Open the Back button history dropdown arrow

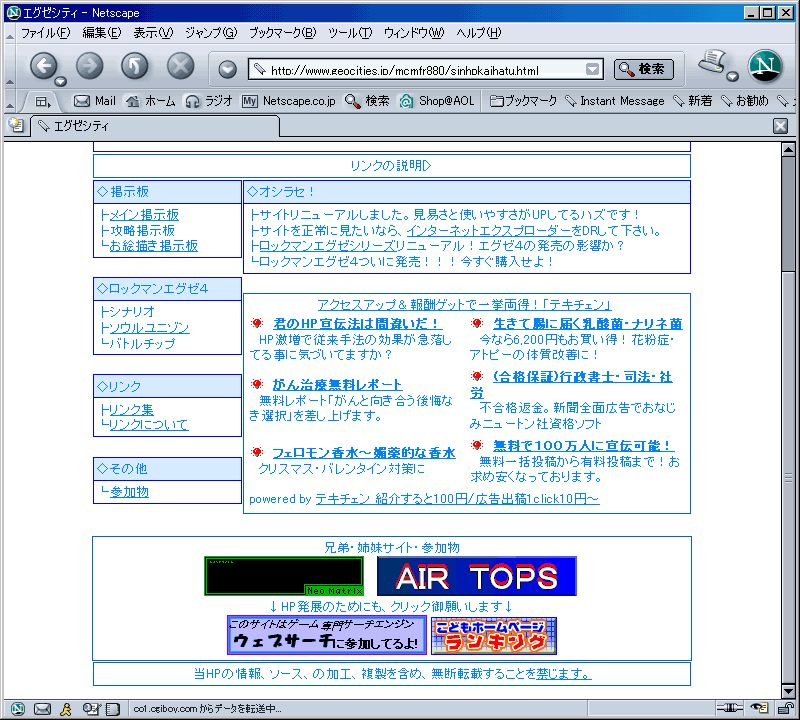tap(61, 81)
